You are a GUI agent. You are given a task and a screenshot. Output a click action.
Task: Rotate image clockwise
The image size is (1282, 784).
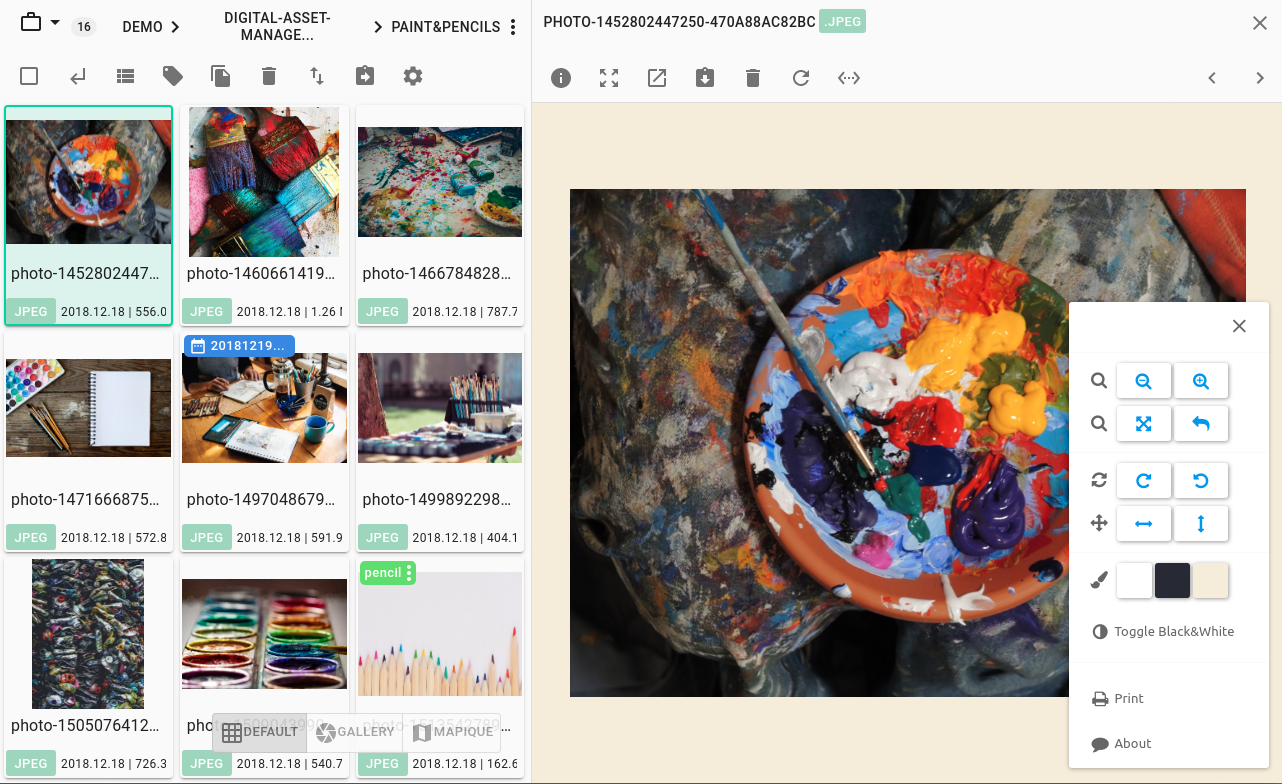[x=1143, y=481]
